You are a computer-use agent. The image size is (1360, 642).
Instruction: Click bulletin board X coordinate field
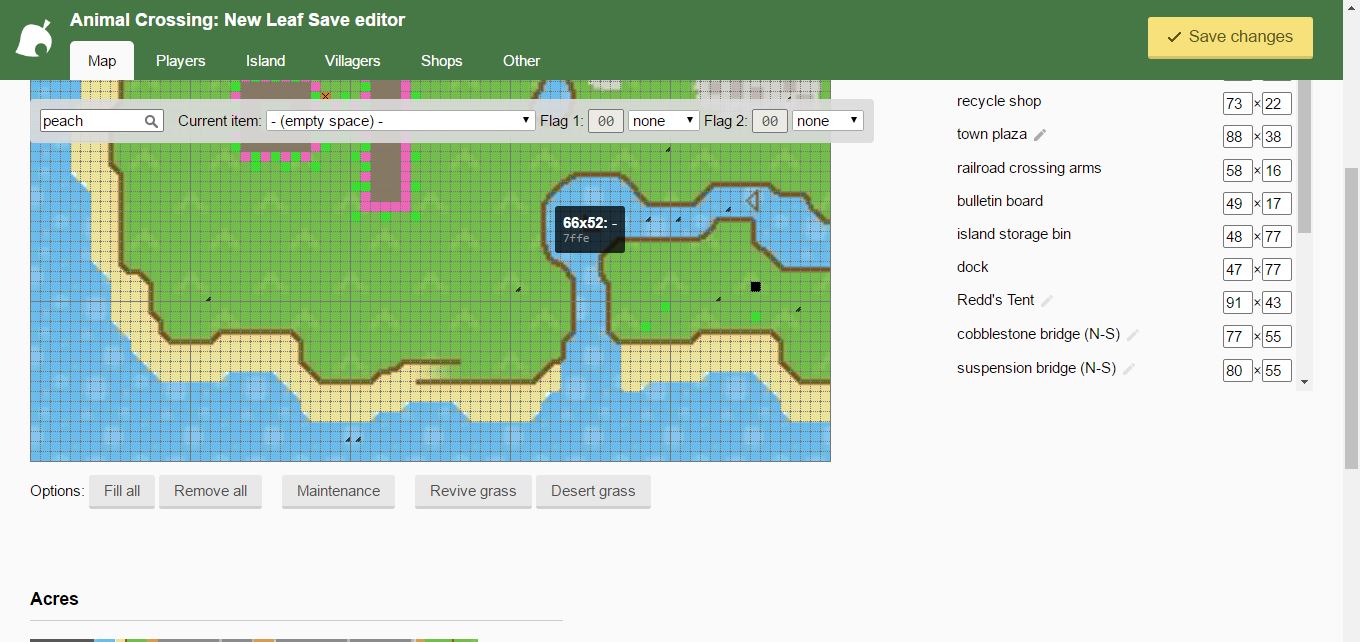pyautogui.click(x=1237, y=203)
